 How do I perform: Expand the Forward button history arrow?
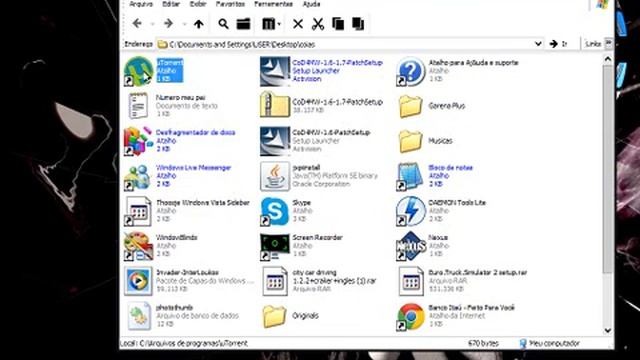pyautogui.click(x=184, y=24)
